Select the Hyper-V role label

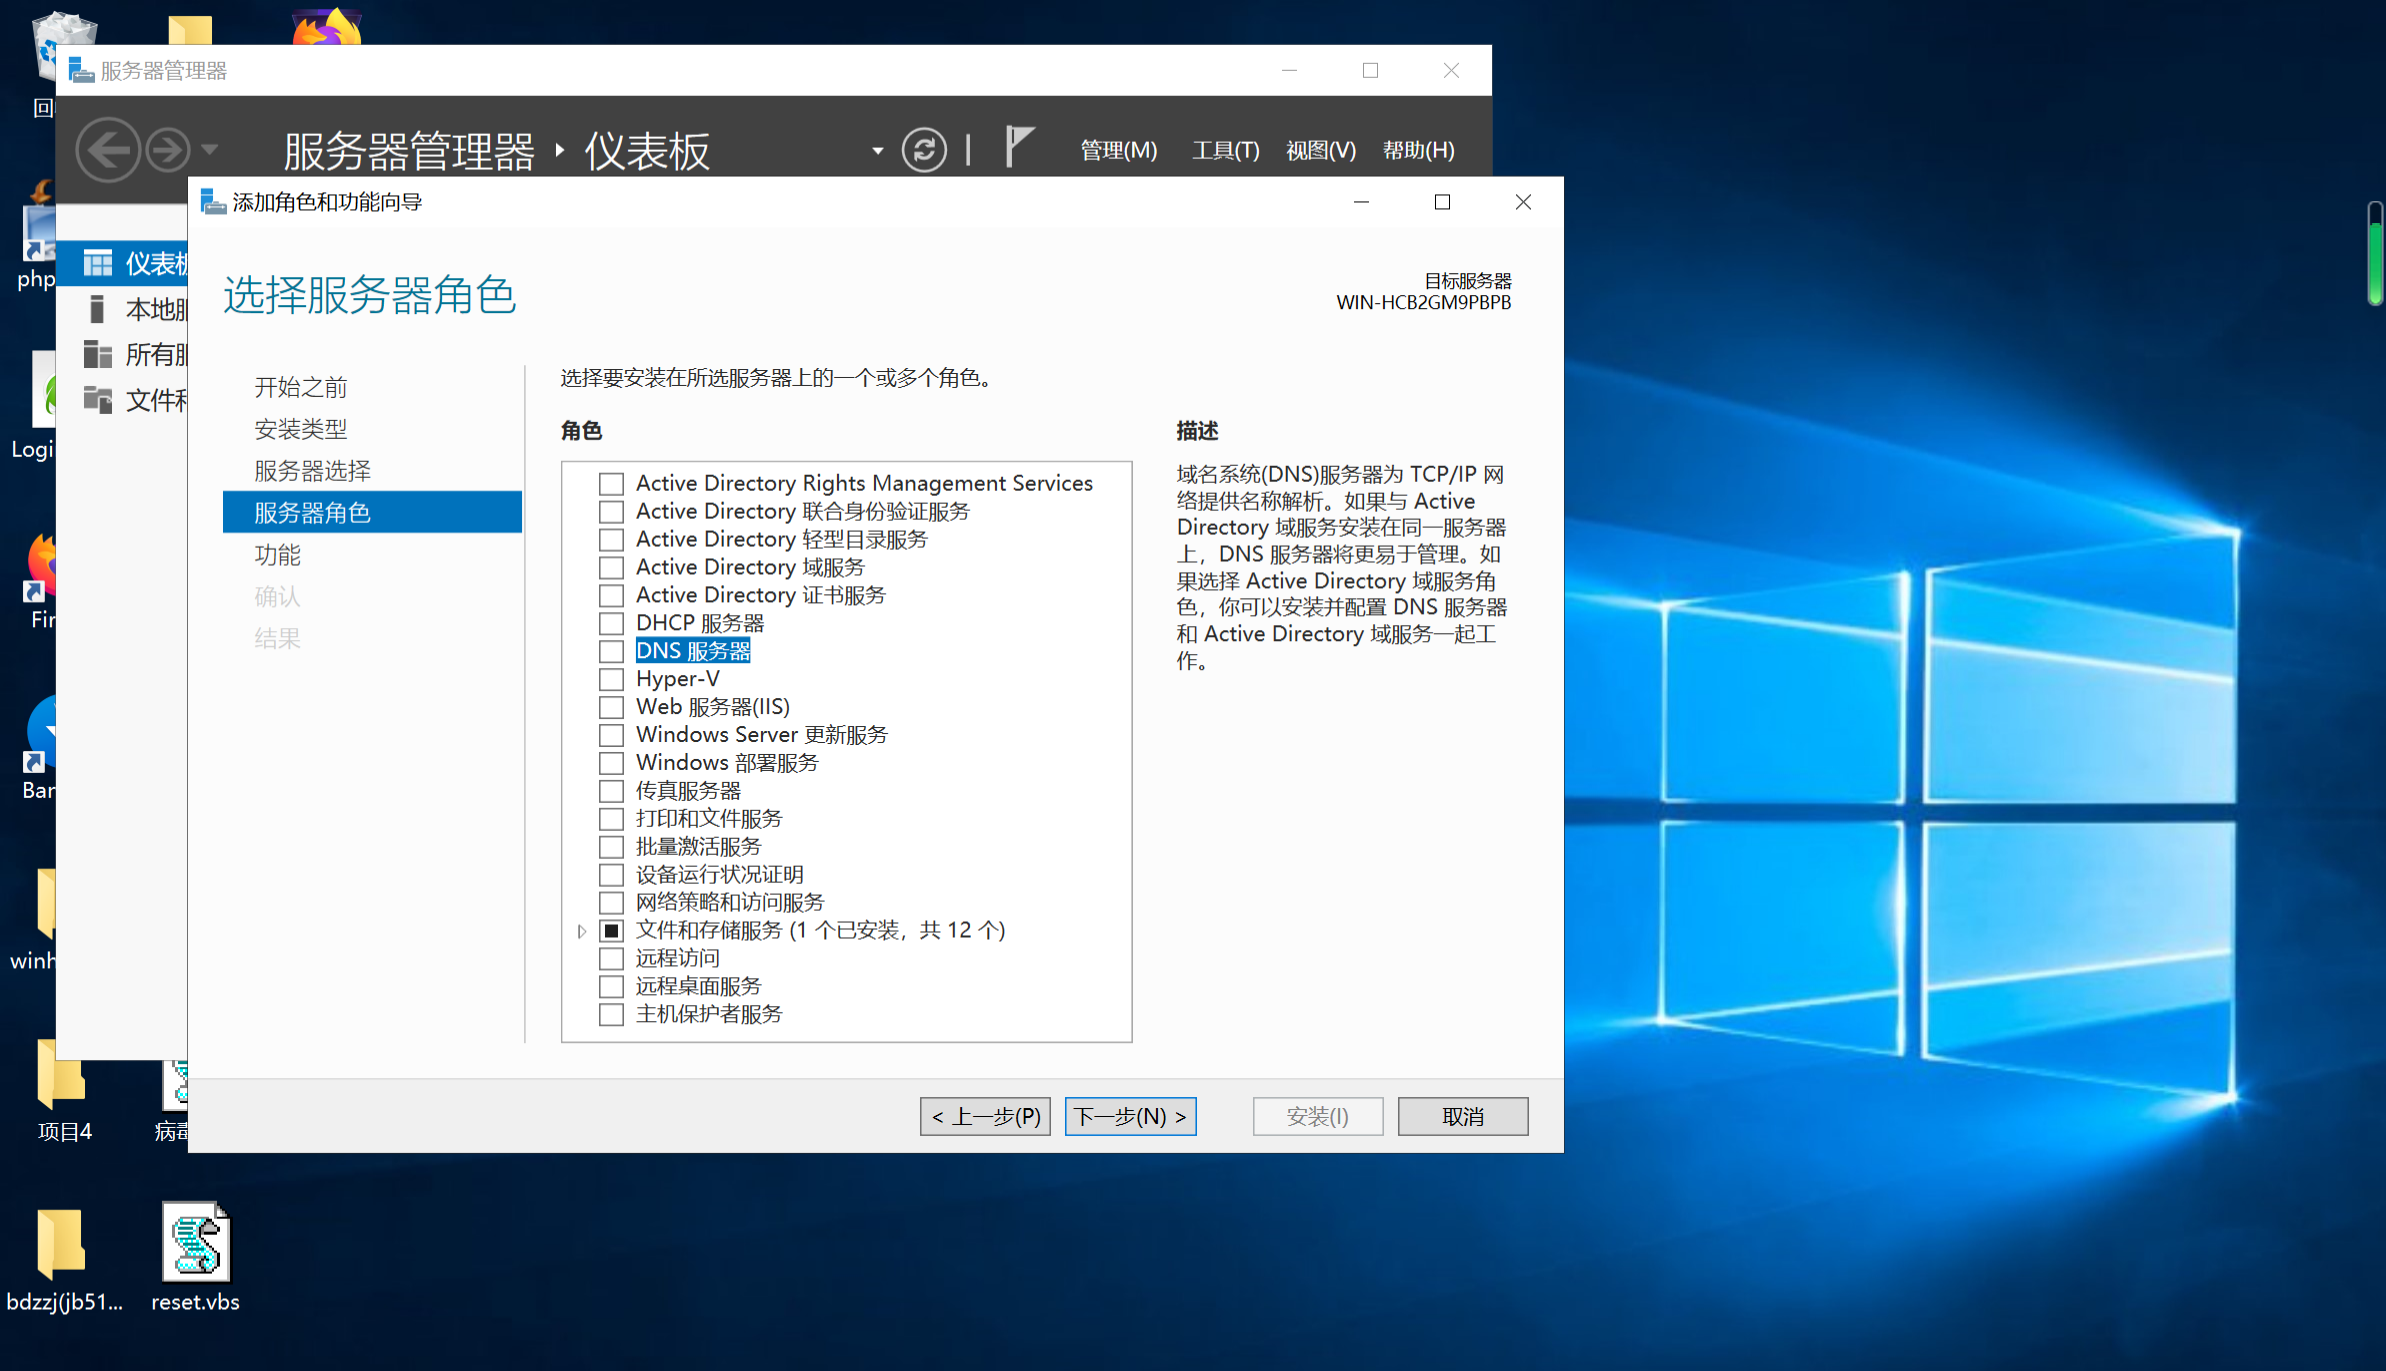pos(677,679)
